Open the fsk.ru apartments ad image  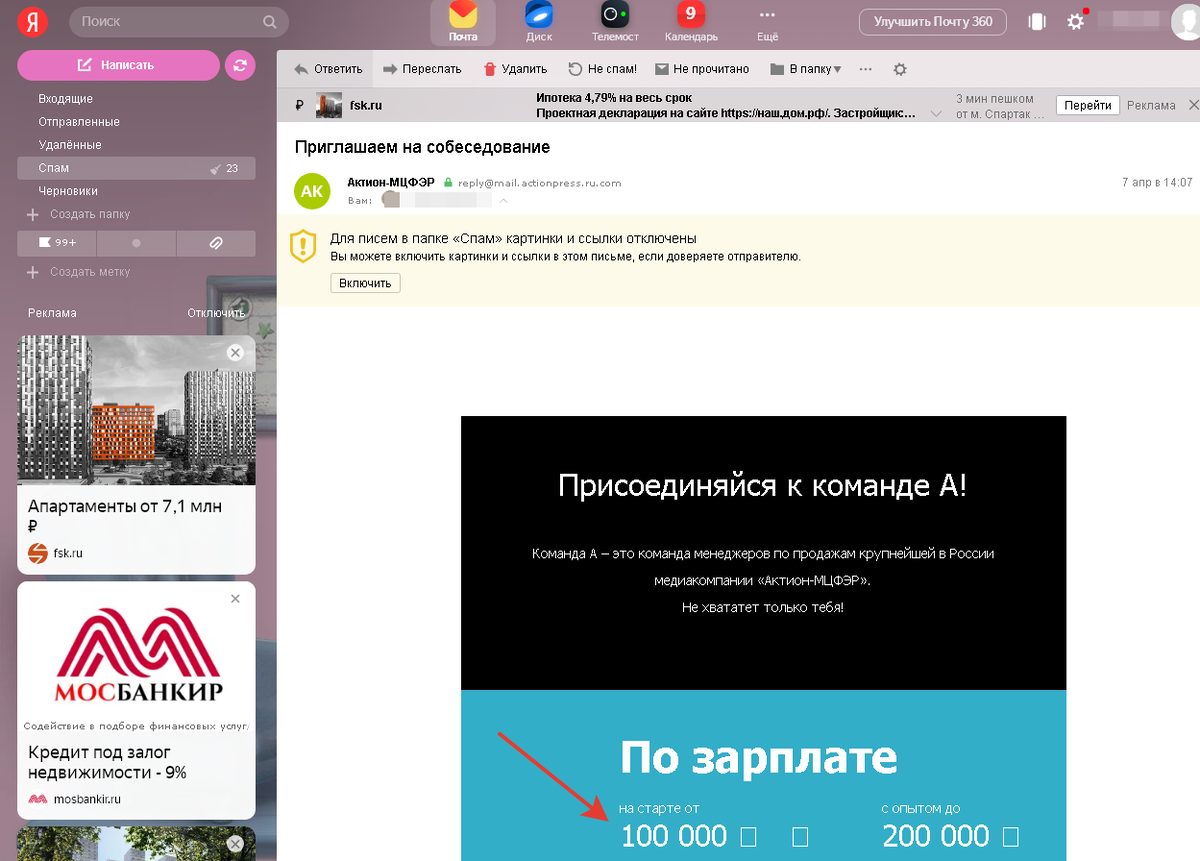[x=136, y=410]
